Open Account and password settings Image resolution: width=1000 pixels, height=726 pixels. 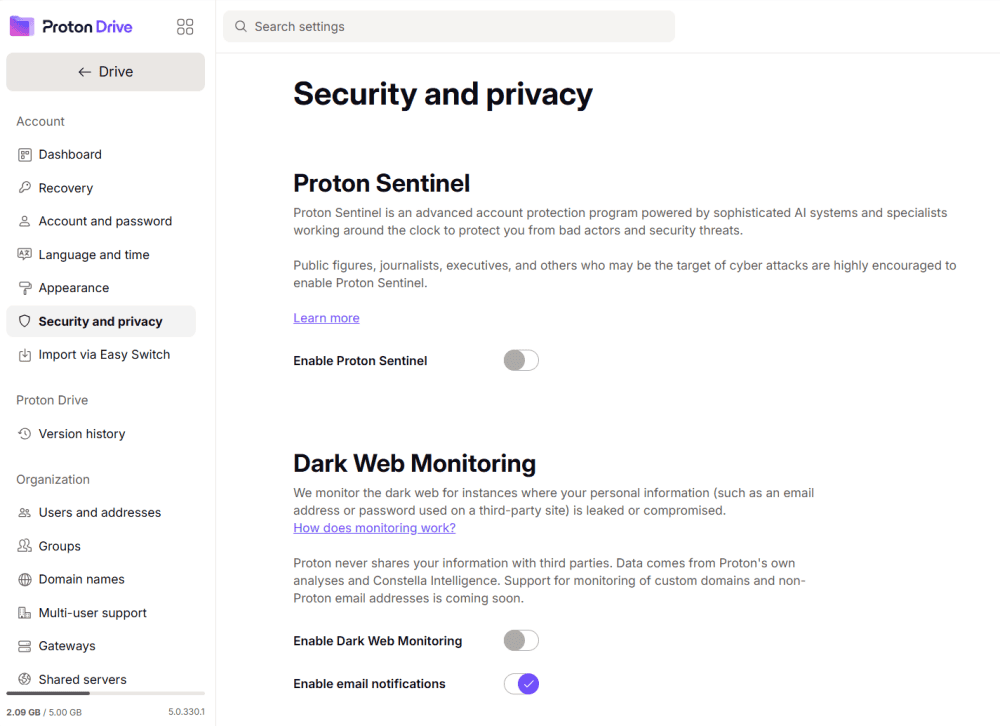[105, 222]
